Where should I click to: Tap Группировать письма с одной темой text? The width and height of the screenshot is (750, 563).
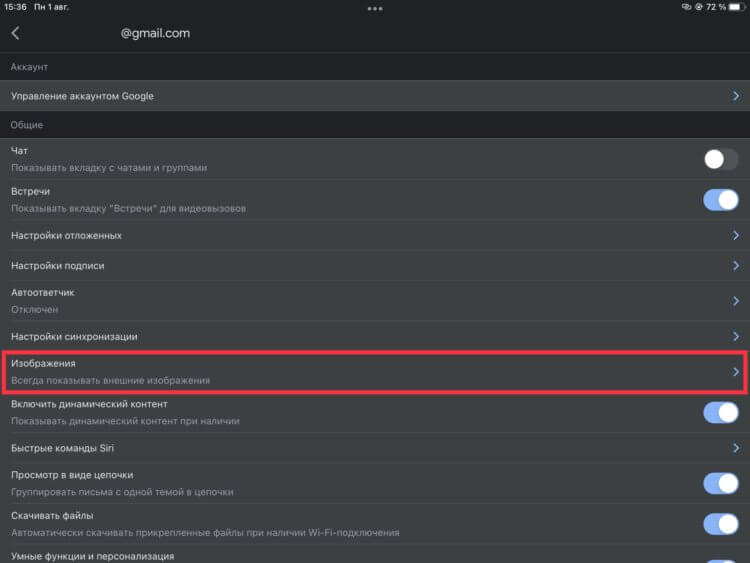click(x=122, y=492)
